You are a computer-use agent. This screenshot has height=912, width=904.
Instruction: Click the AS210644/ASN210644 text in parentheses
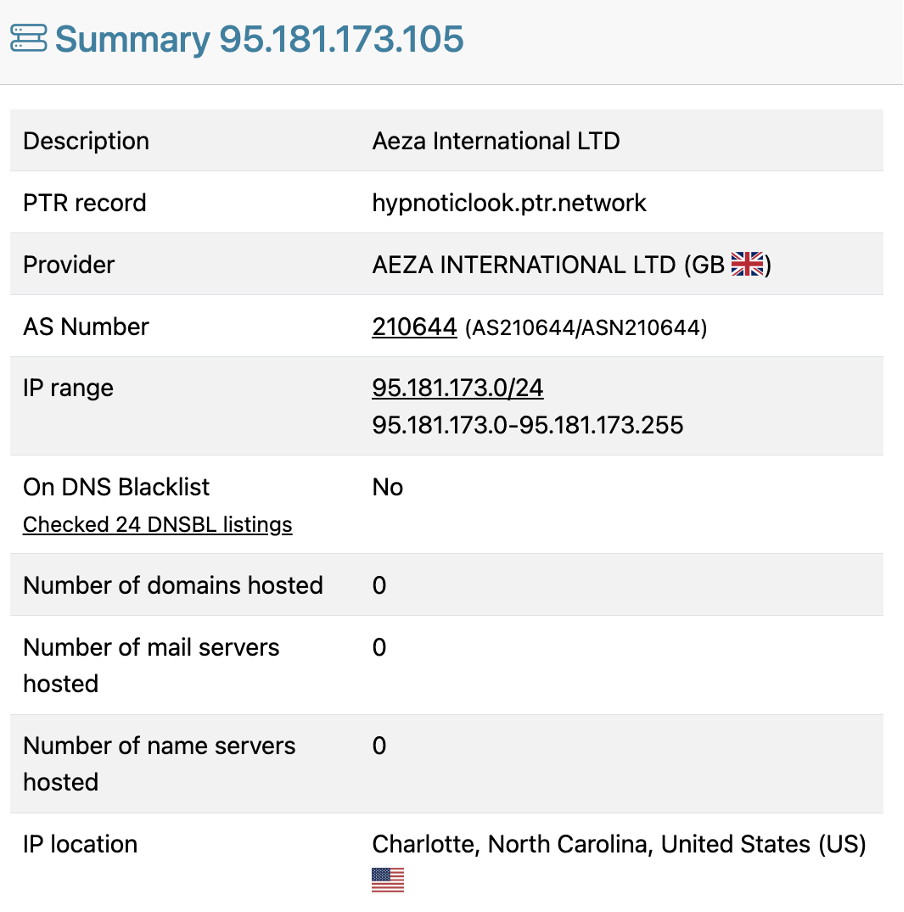coord(586,328)
